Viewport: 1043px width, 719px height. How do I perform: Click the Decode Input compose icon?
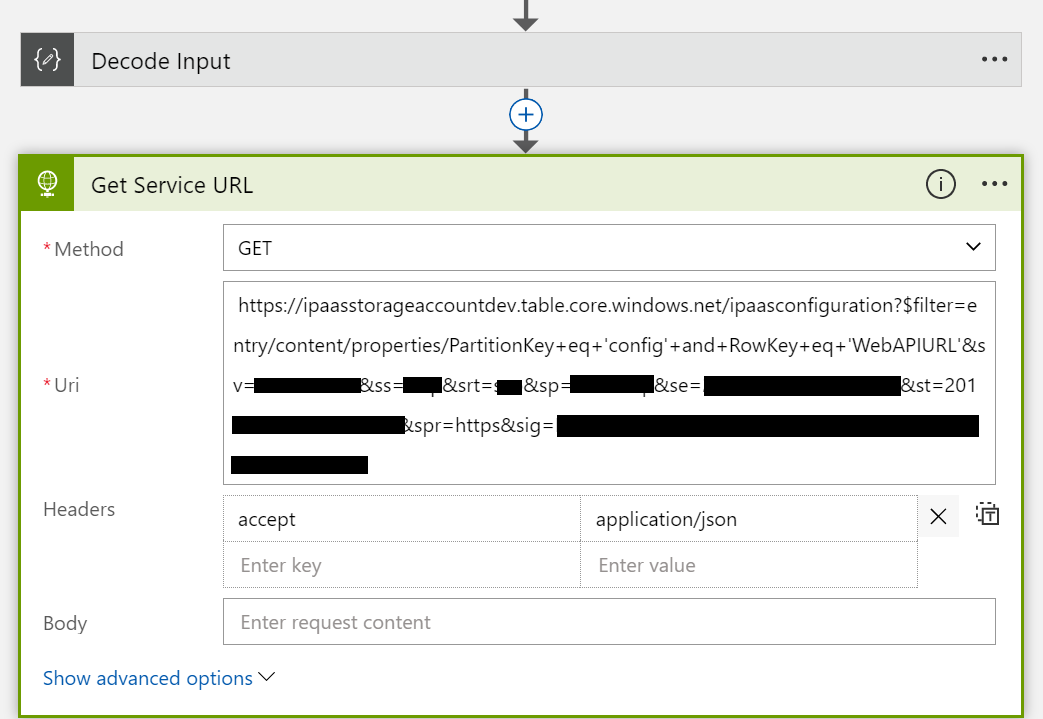click(x=47, y=60)
